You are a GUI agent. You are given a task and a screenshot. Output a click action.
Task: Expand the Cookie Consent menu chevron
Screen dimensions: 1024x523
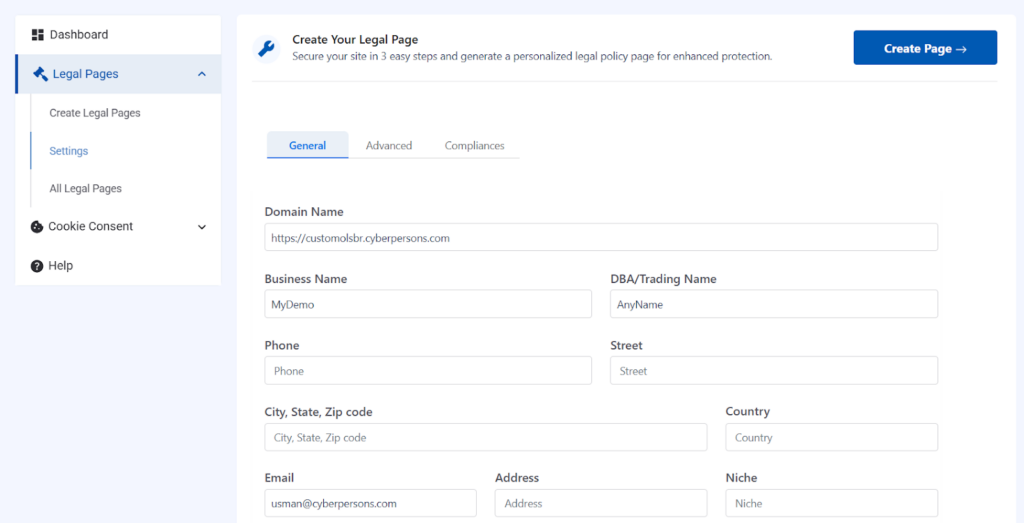[x=202, y=227]
